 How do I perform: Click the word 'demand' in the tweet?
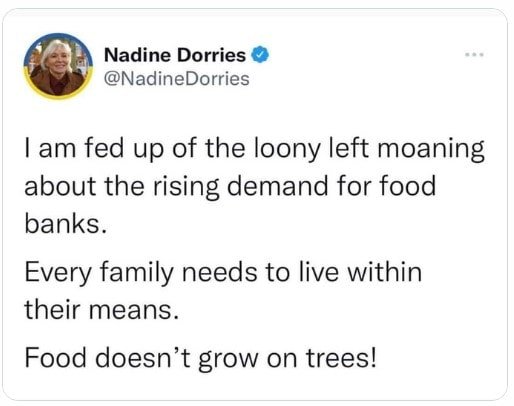tap(277, 186)
